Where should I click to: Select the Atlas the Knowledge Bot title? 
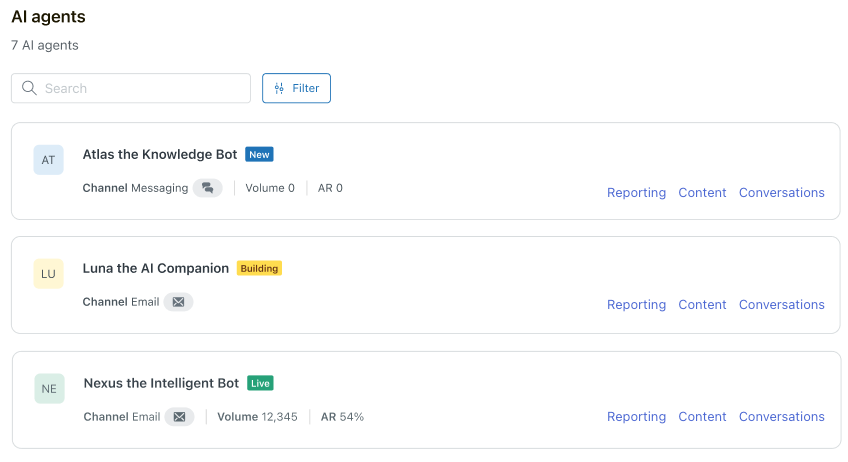pos(160,155)
